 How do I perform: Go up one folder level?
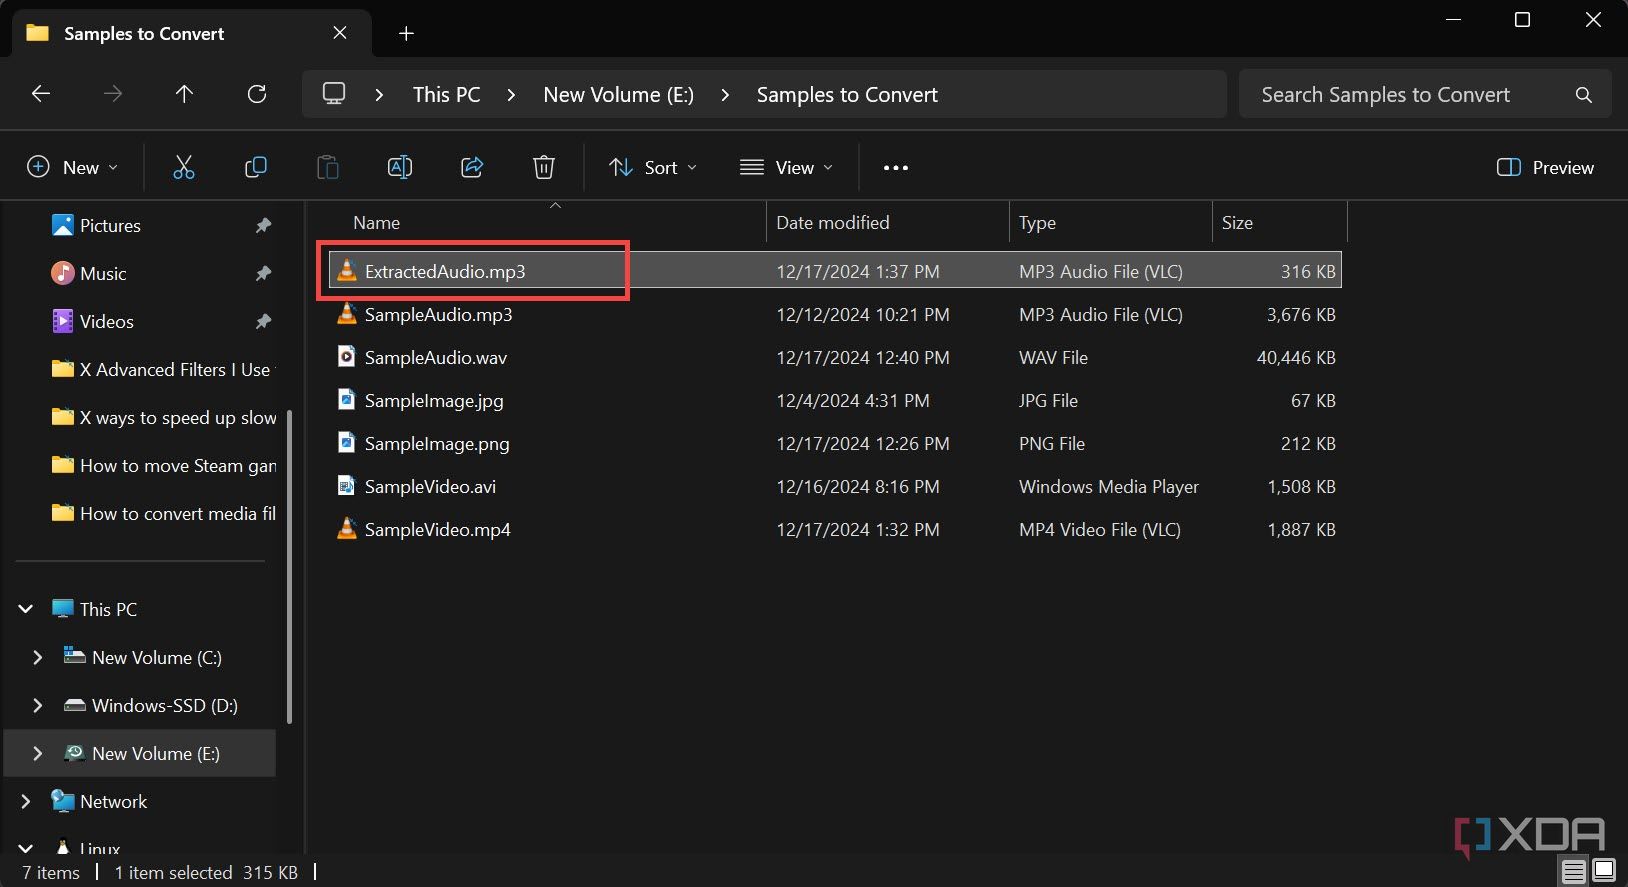[184, 94]
